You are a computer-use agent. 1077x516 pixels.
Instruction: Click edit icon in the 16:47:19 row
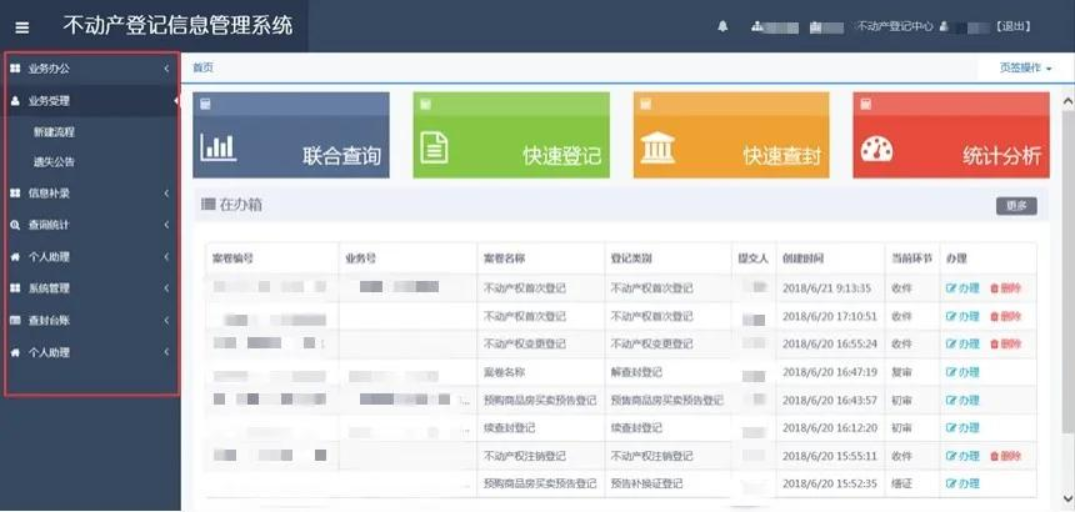951,372
